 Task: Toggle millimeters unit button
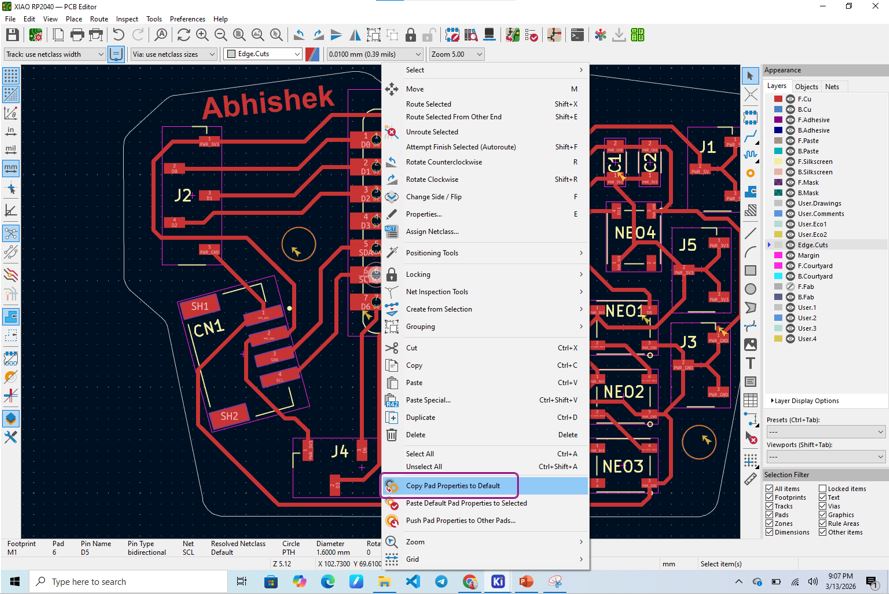tap(11, 168)
